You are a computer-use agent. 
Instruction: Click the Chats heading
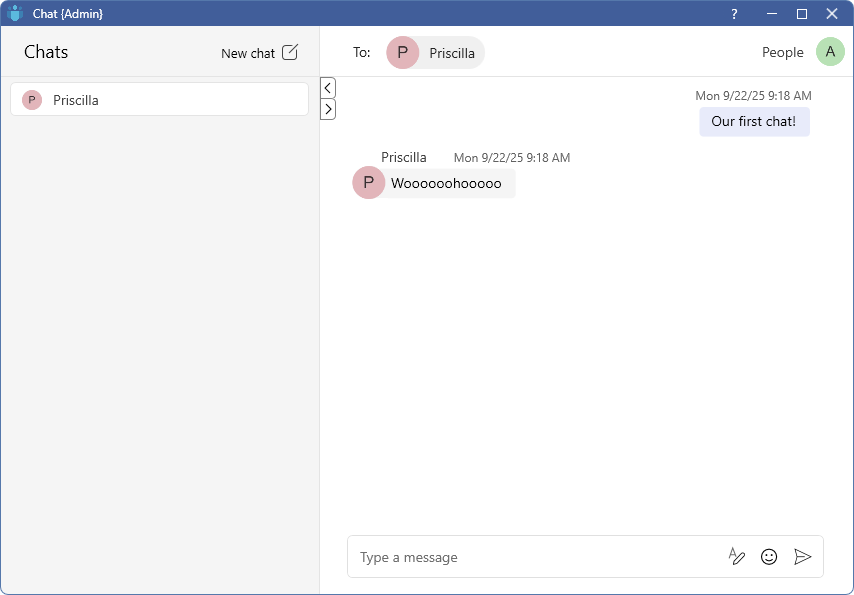[x=46, y=53]
